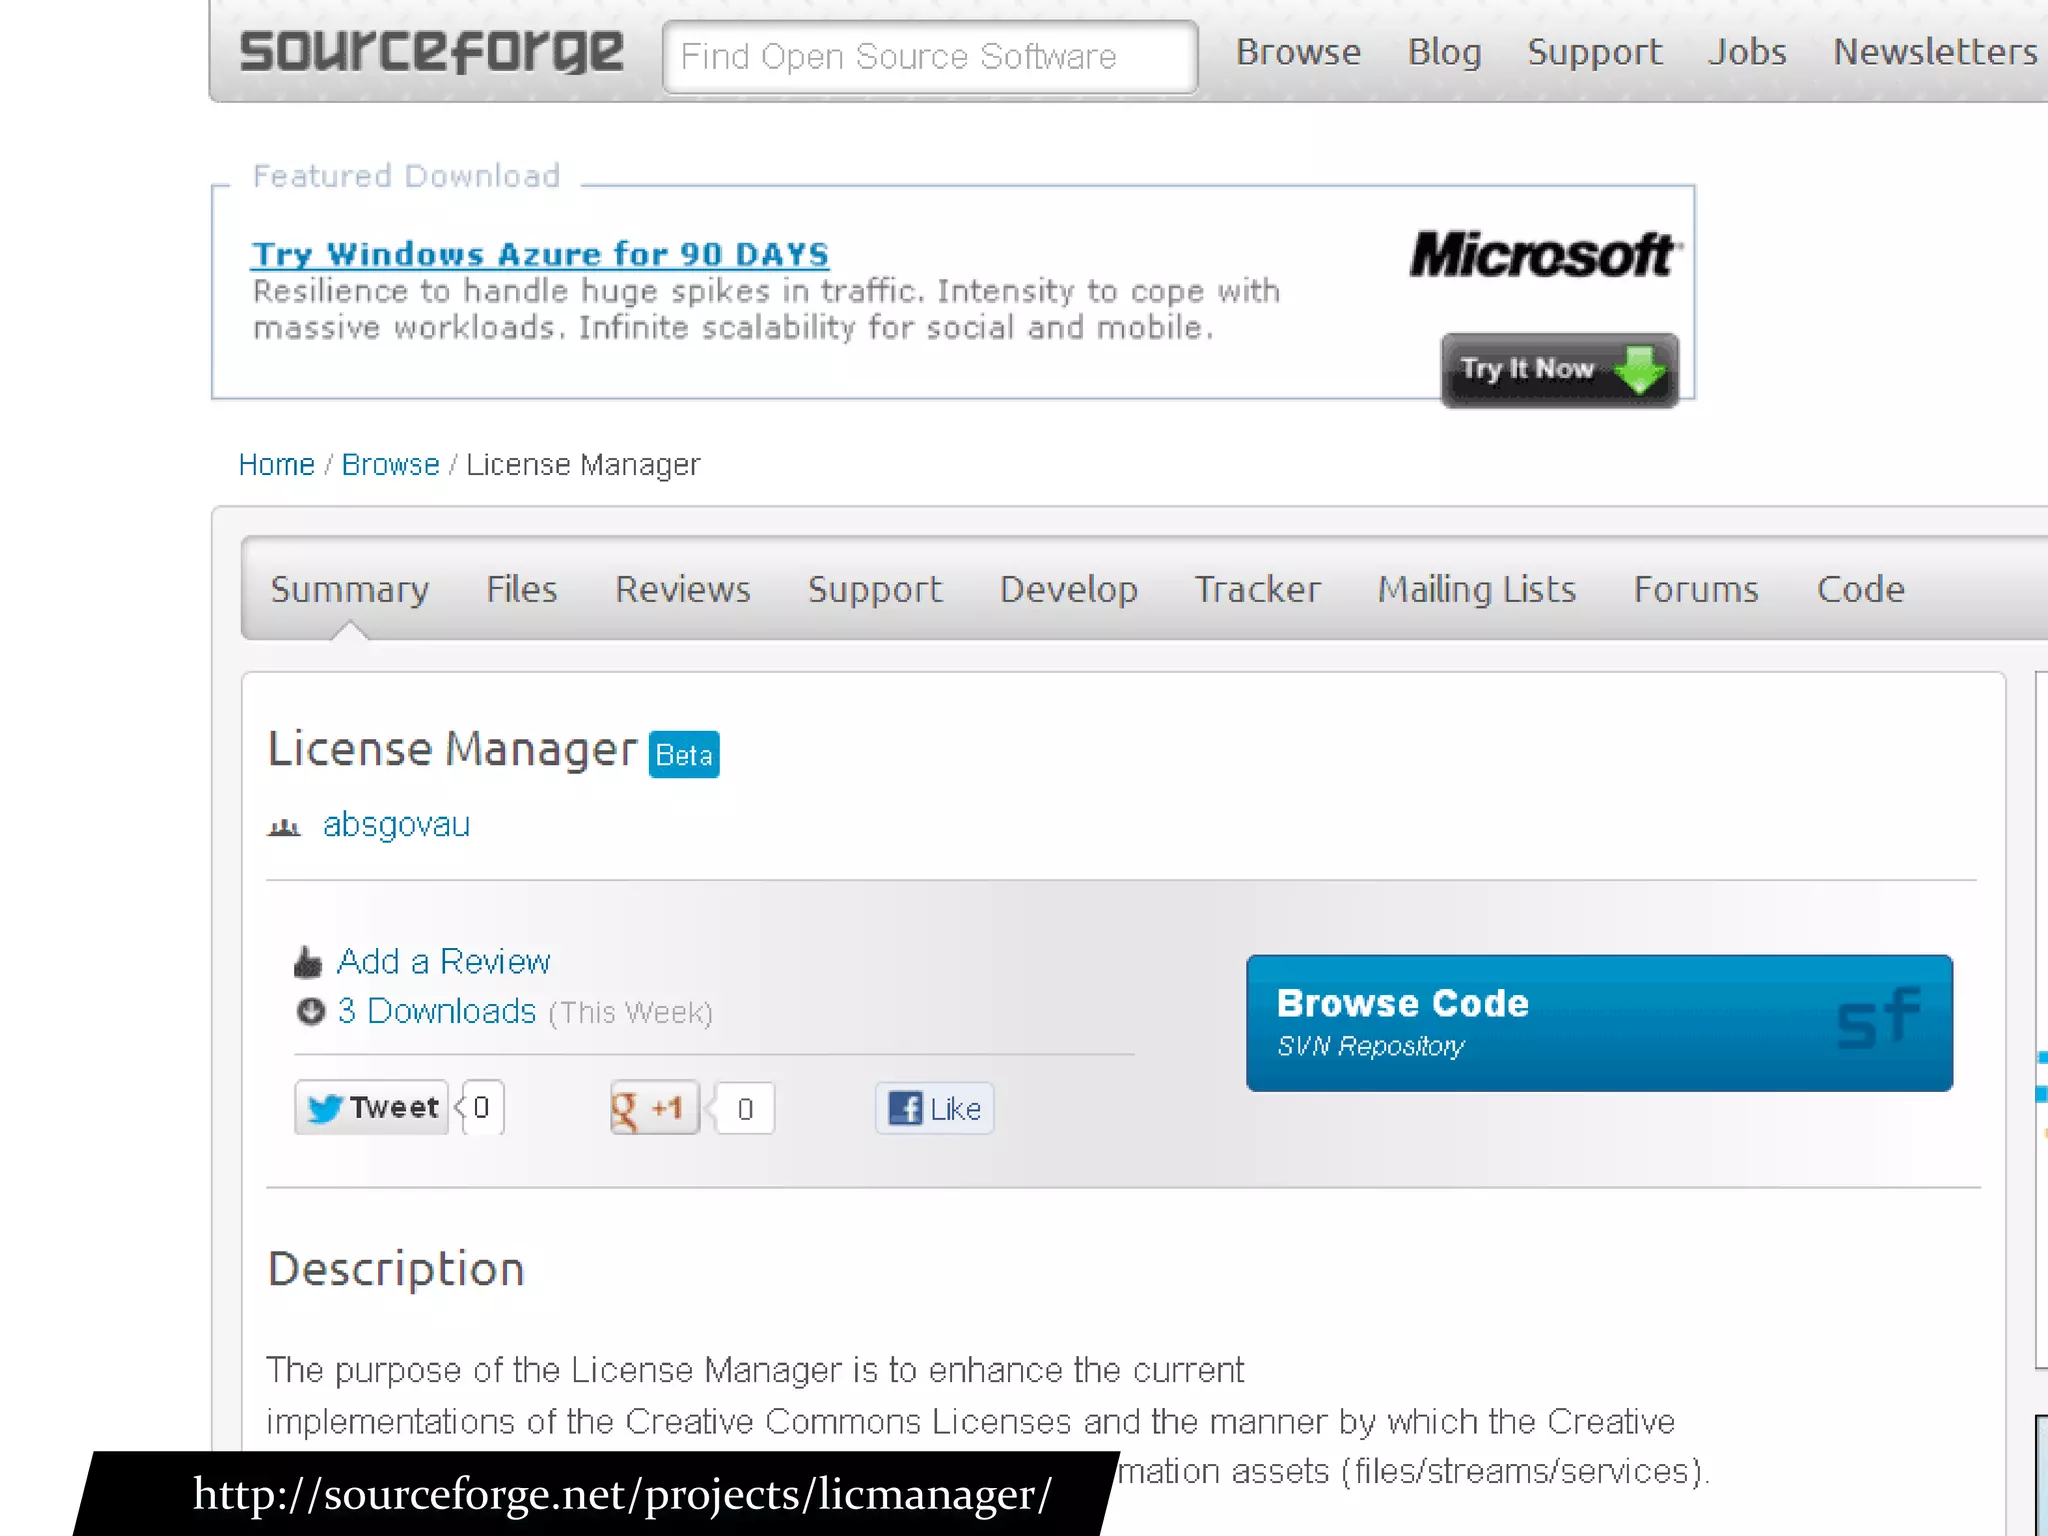This screenshot has height=1536, width=2048.
Task: Click the Microsoft logo in the ad
Action: click(1546, 254)
